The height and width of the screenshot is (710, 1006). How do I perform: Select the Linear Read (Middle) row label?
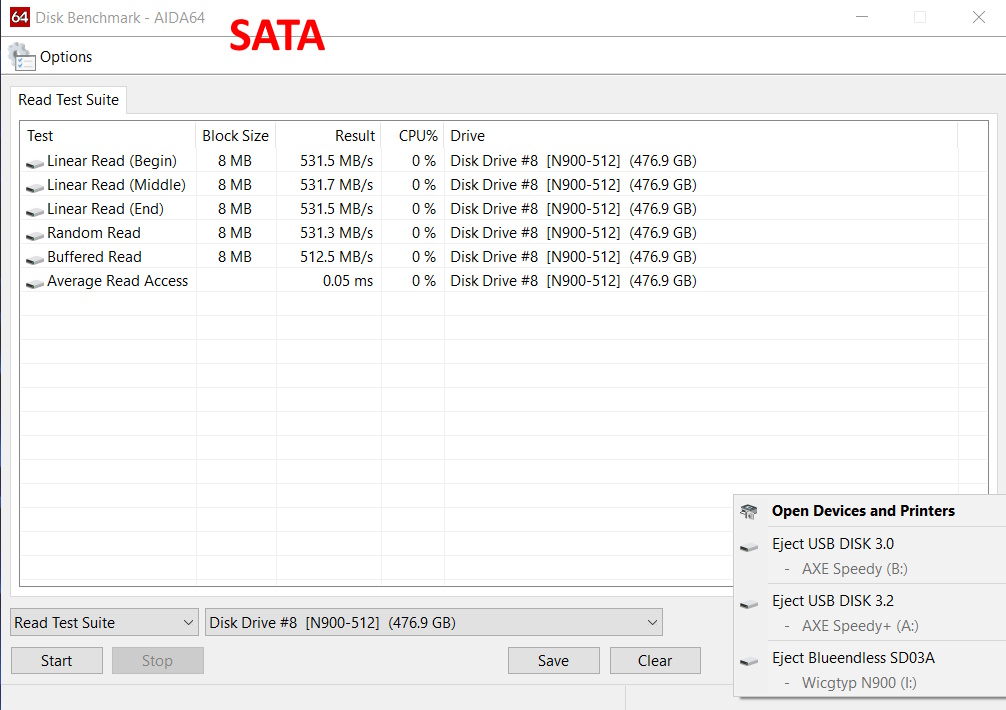point(116,185)
